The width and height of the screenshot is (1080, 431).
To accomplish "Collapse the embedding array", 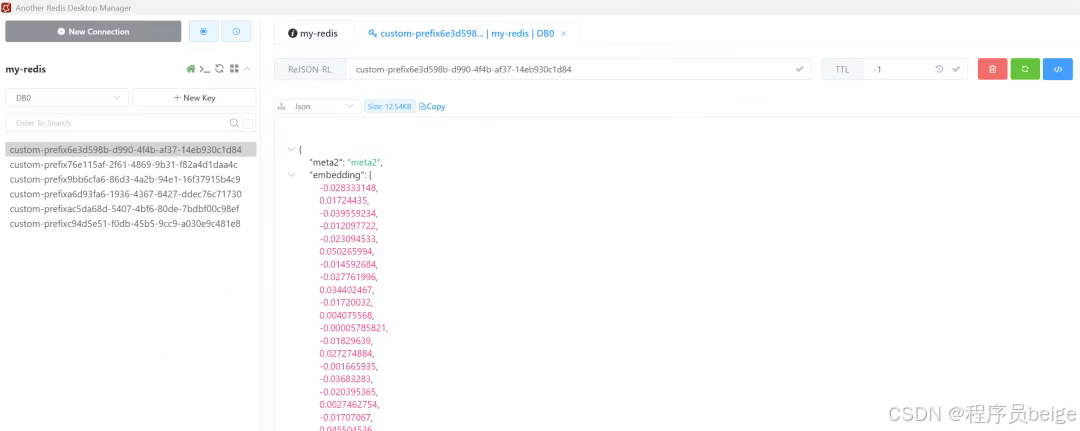I will click(x=291, y=175).
